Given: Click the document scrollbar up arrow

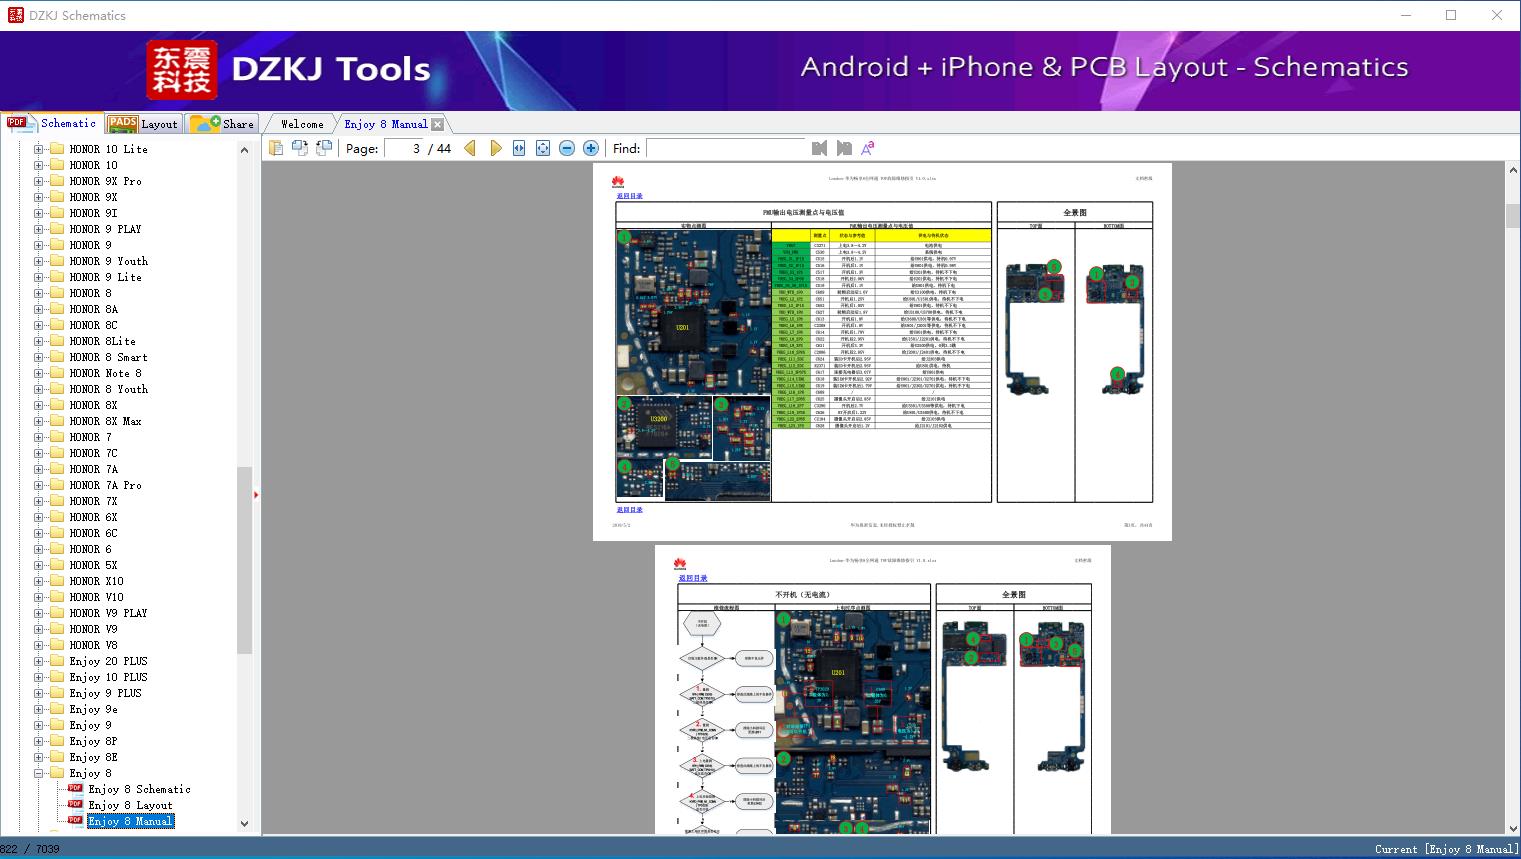Looking at the screenshot, I should [x=1513, y=171].
